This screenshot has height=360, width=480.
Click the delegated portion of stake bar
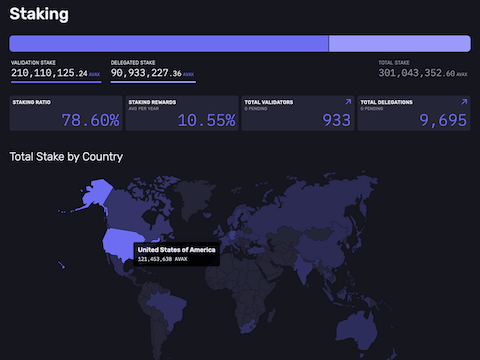coord(400,43)
